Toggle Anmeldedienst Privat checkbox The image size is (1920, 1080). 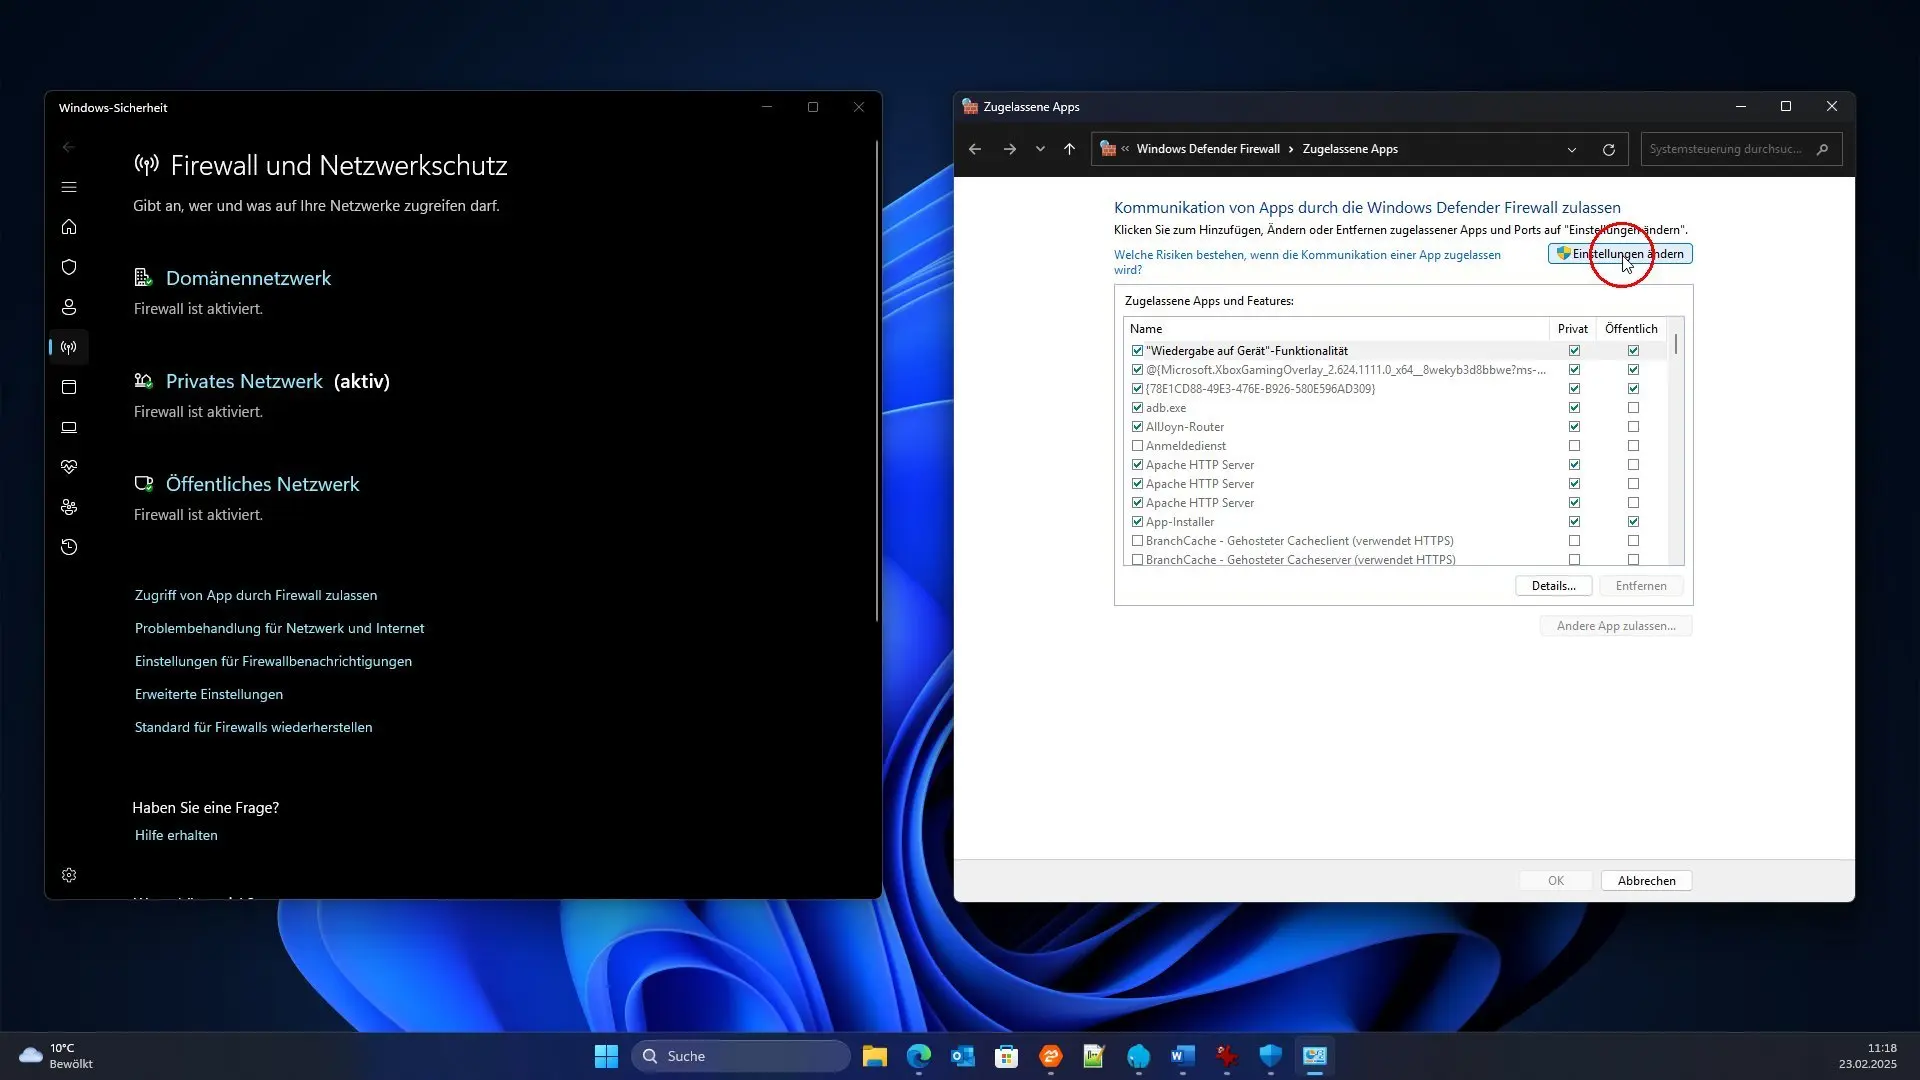1574,446
